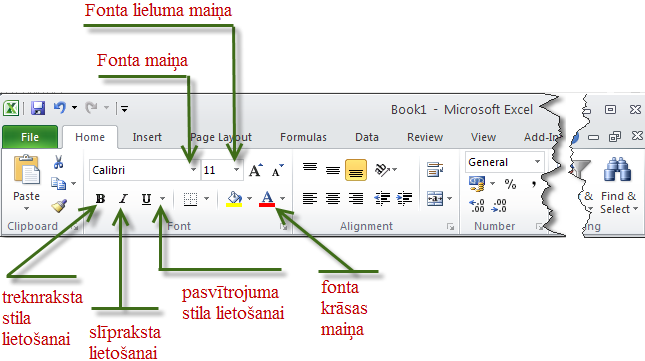This screenshot has height=361, width=645.
Task: Minimize the workbook window inside Excel
Action: pos(593,137)
